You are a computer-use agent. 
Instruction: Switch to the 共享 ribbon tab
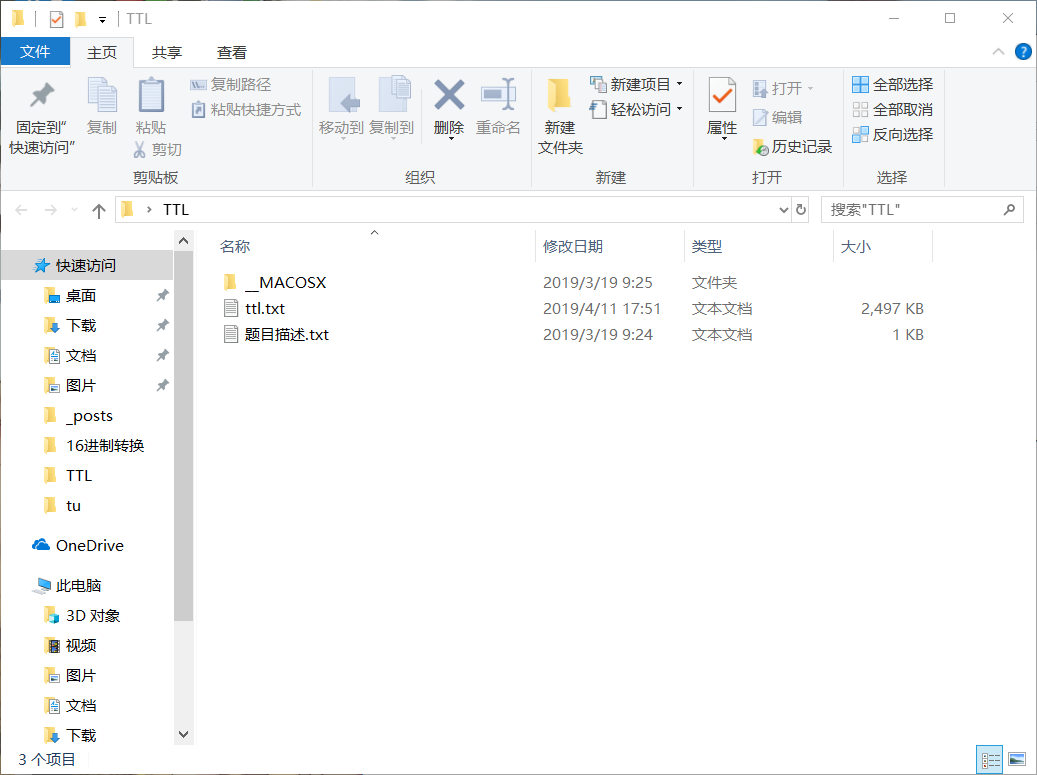[x=167, y=52]
